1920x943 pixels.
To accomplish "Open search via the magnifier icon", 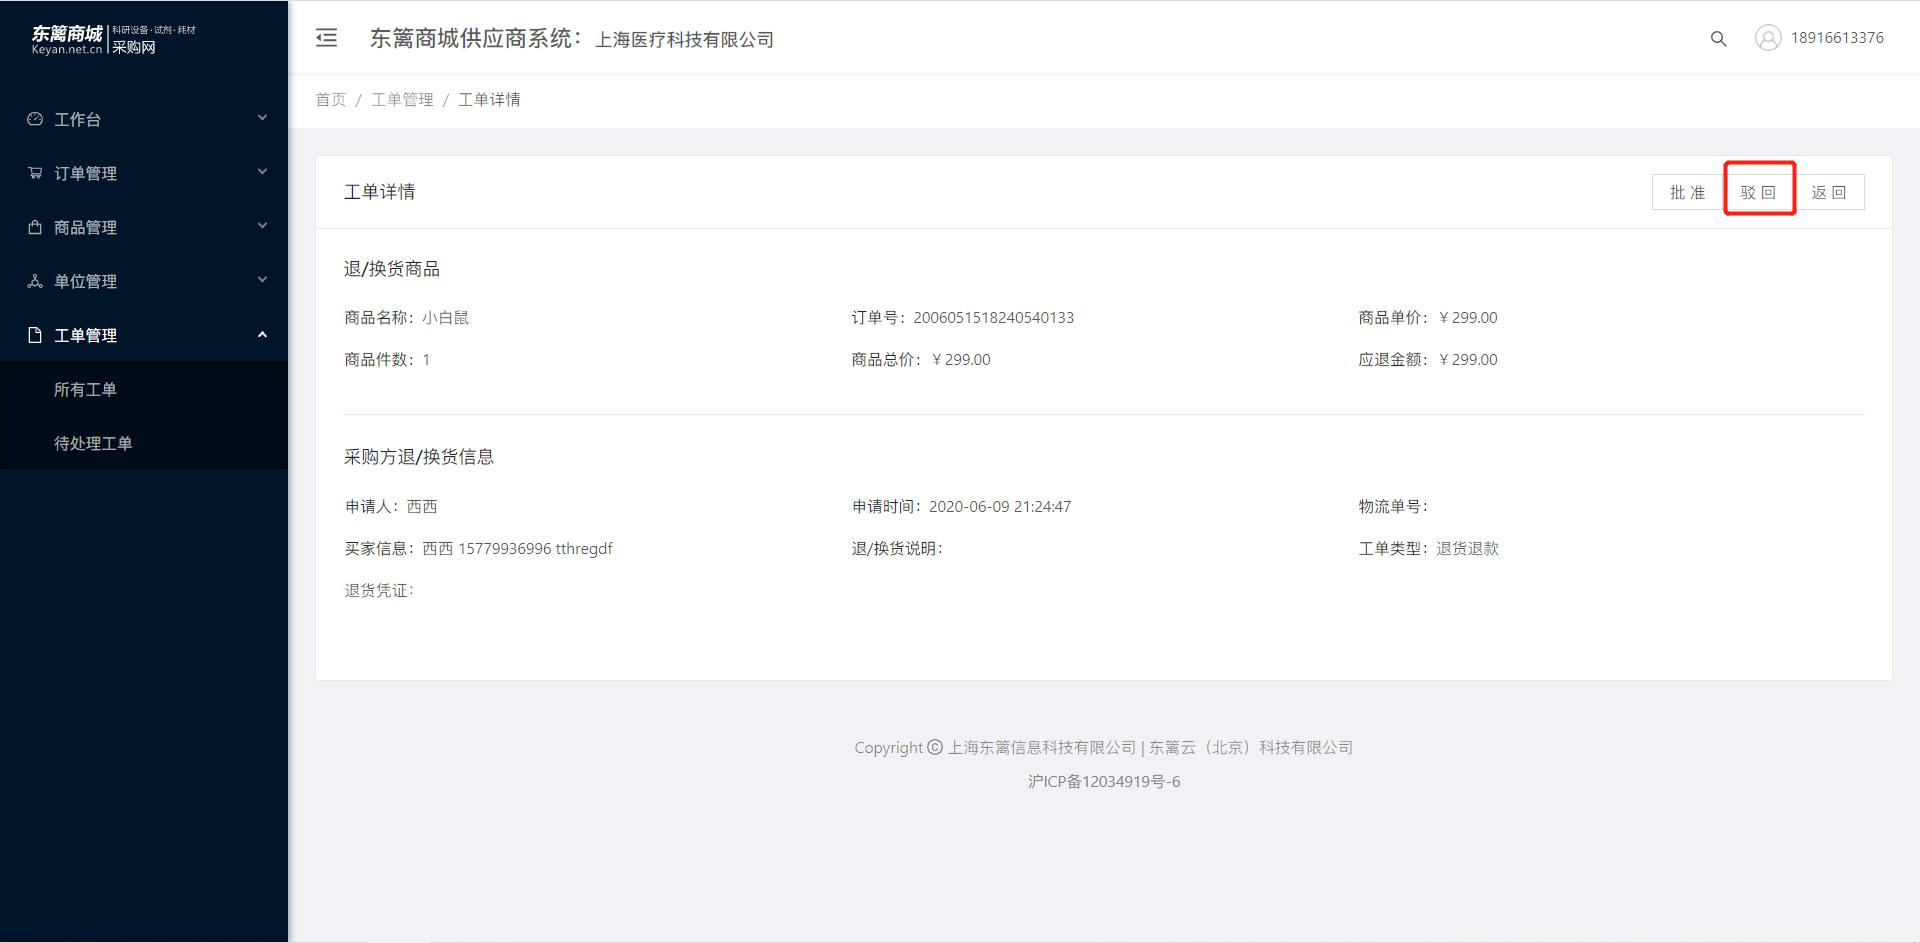I will 1718,39.
